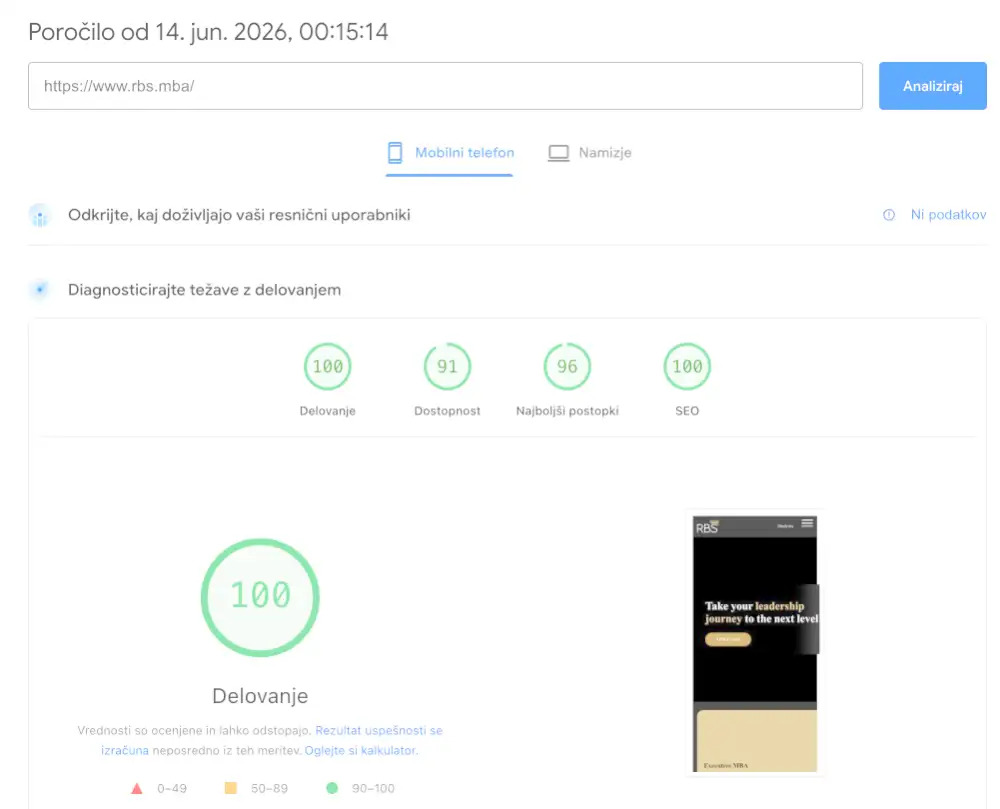The image size is (1000, 809).
Task: Switch to the Namizje tab
Action: (x=590, y=154)
